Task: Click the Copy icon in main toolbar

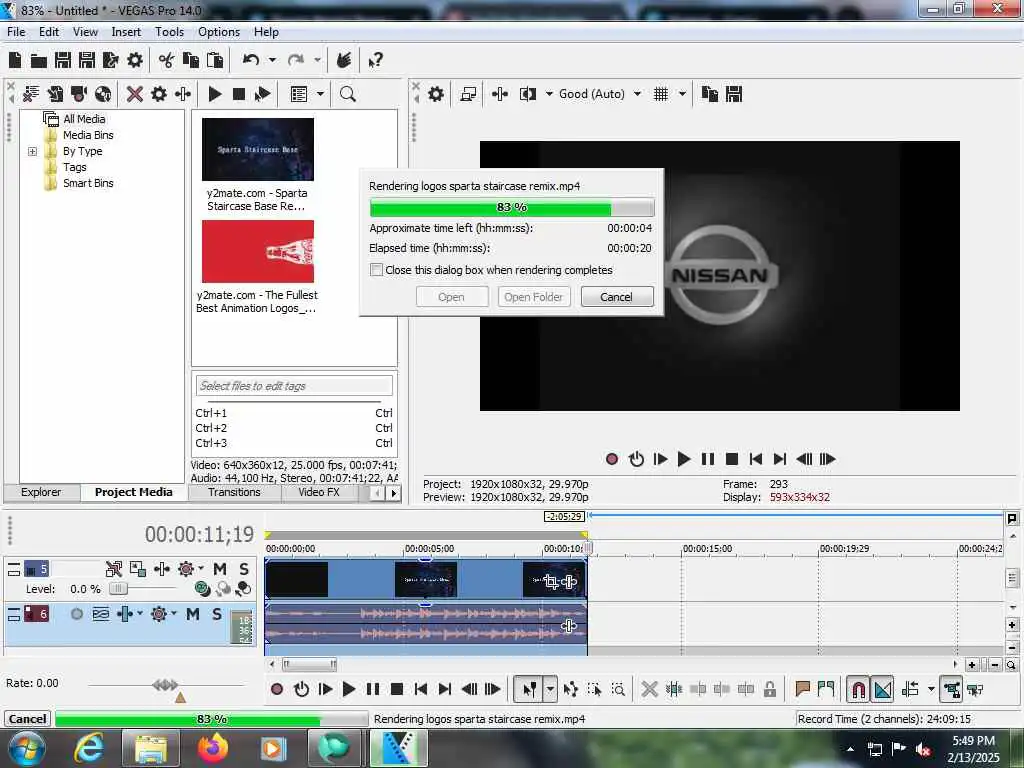Action: [191, 60]
